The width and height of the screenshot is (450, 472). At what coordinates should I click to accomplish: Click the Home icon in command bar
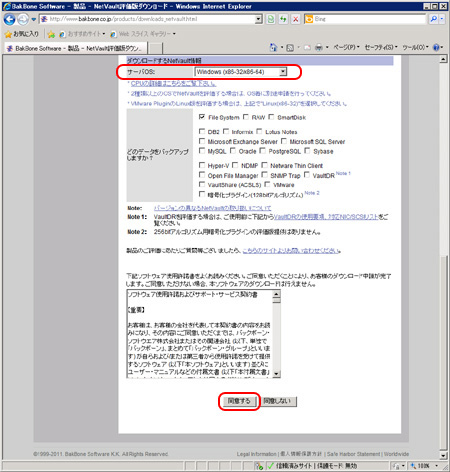coord(273,48)
